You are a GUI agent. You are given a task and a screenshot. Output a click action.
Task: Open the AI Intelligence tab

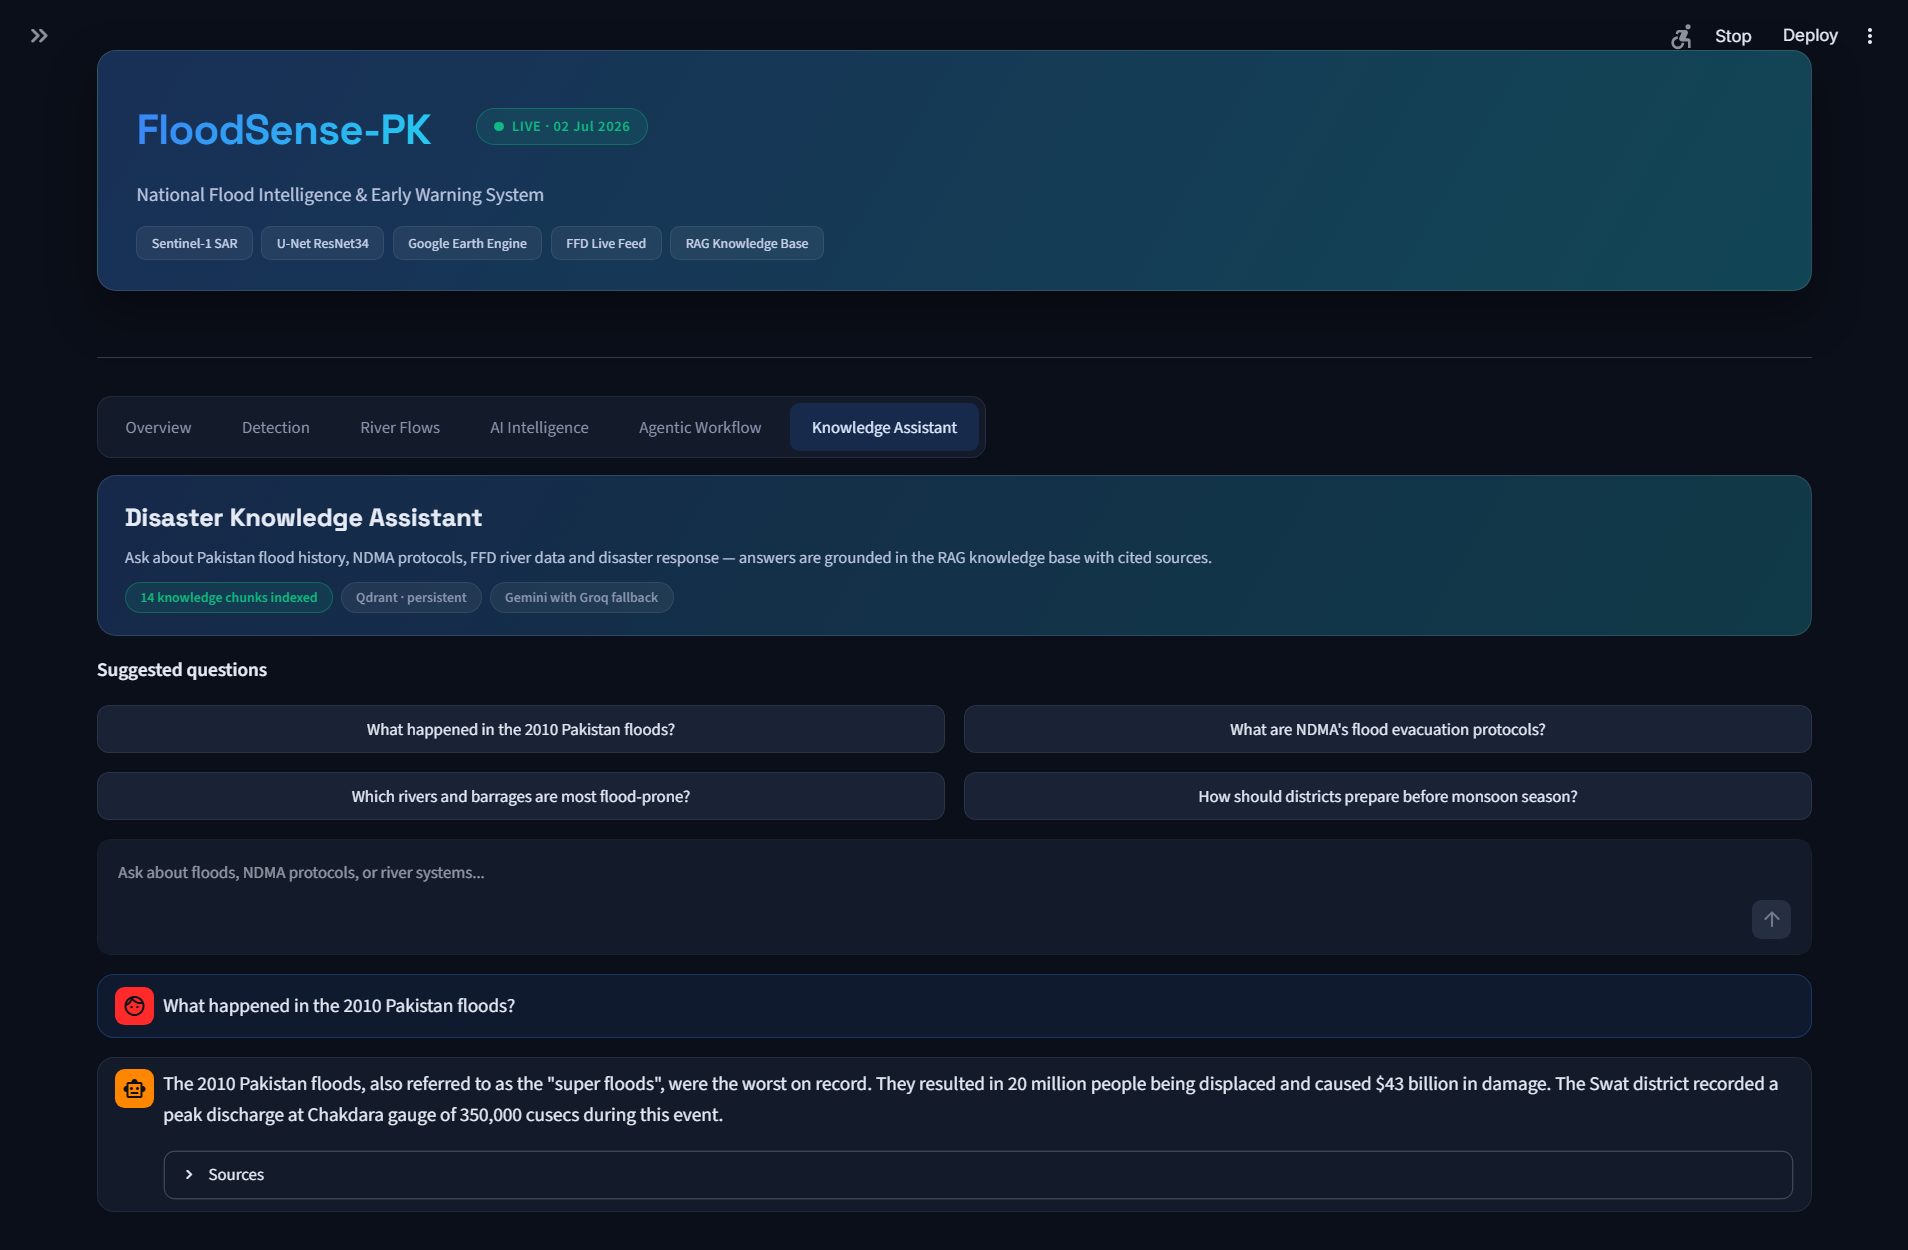[x=539, y=427]
